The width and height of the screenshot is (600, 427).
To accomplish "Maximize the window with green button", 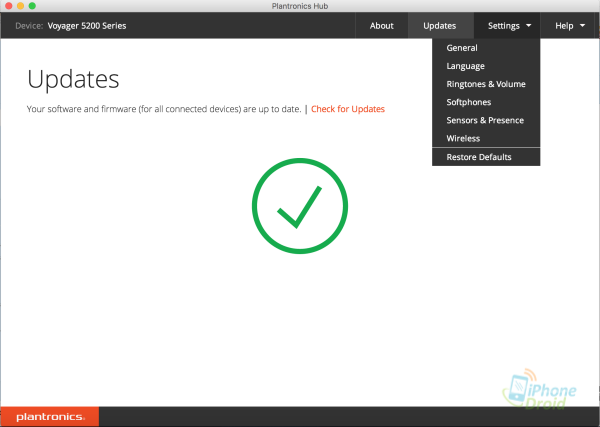I will [x=32, y=6].
